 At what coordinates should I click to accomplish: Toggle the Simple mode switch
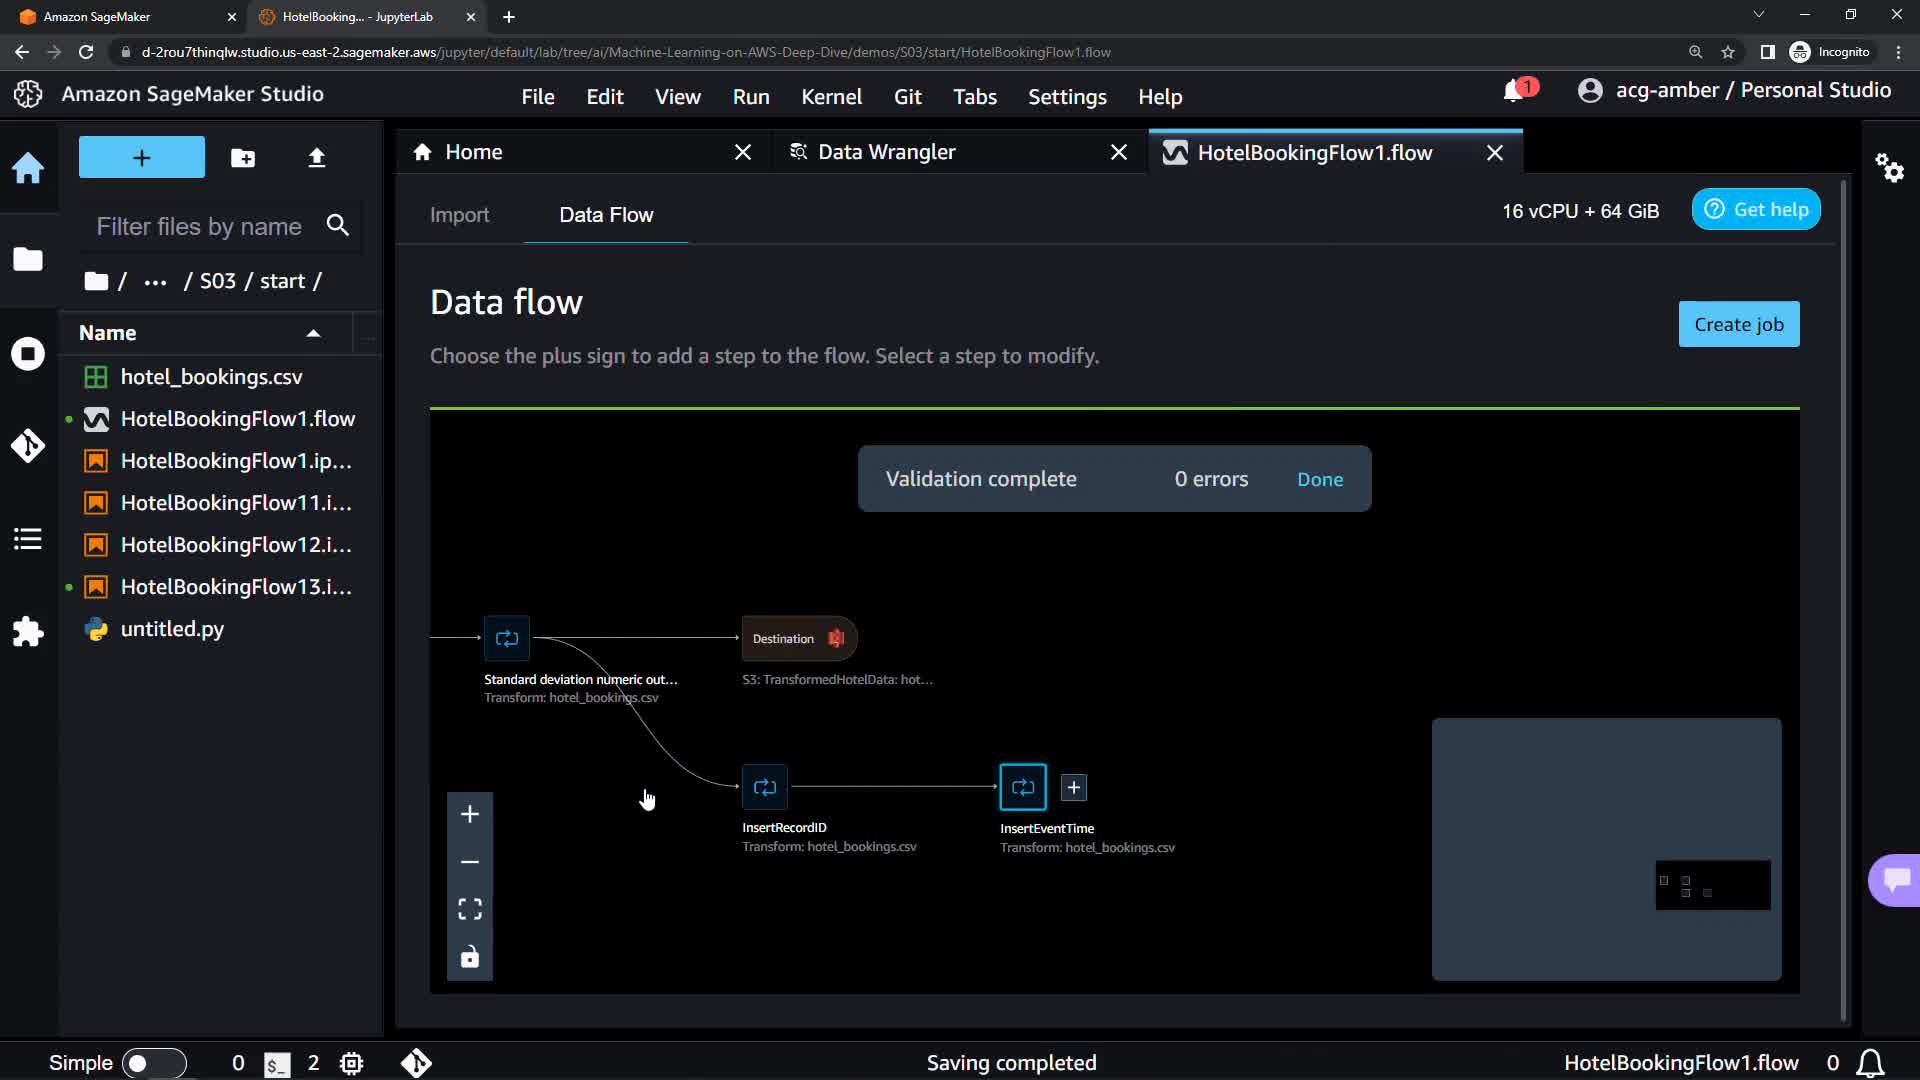point(154,1063)
